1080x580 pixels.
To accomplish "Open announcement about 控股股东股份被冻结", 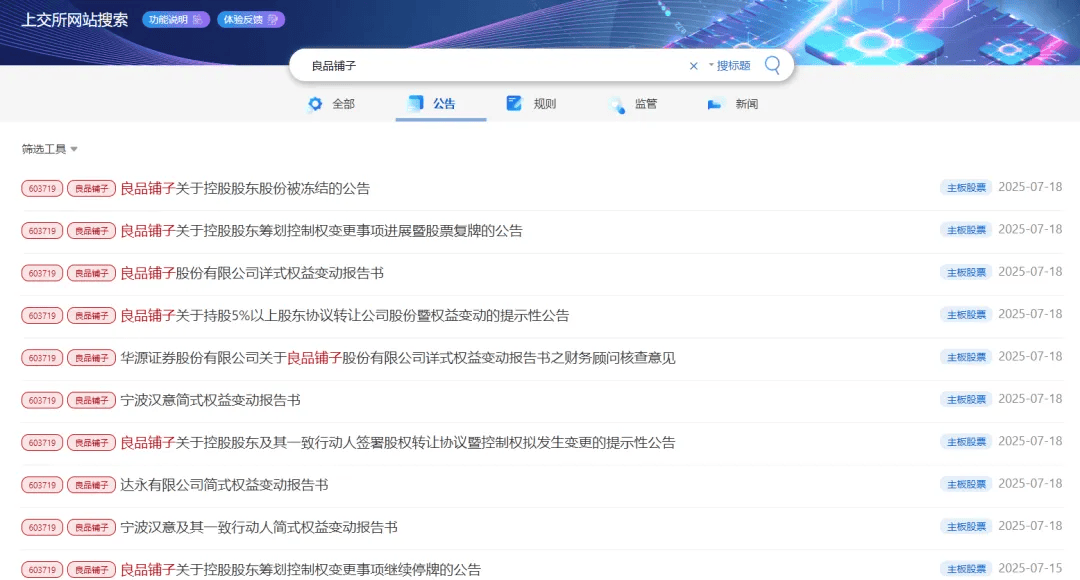I will (245, 188).
